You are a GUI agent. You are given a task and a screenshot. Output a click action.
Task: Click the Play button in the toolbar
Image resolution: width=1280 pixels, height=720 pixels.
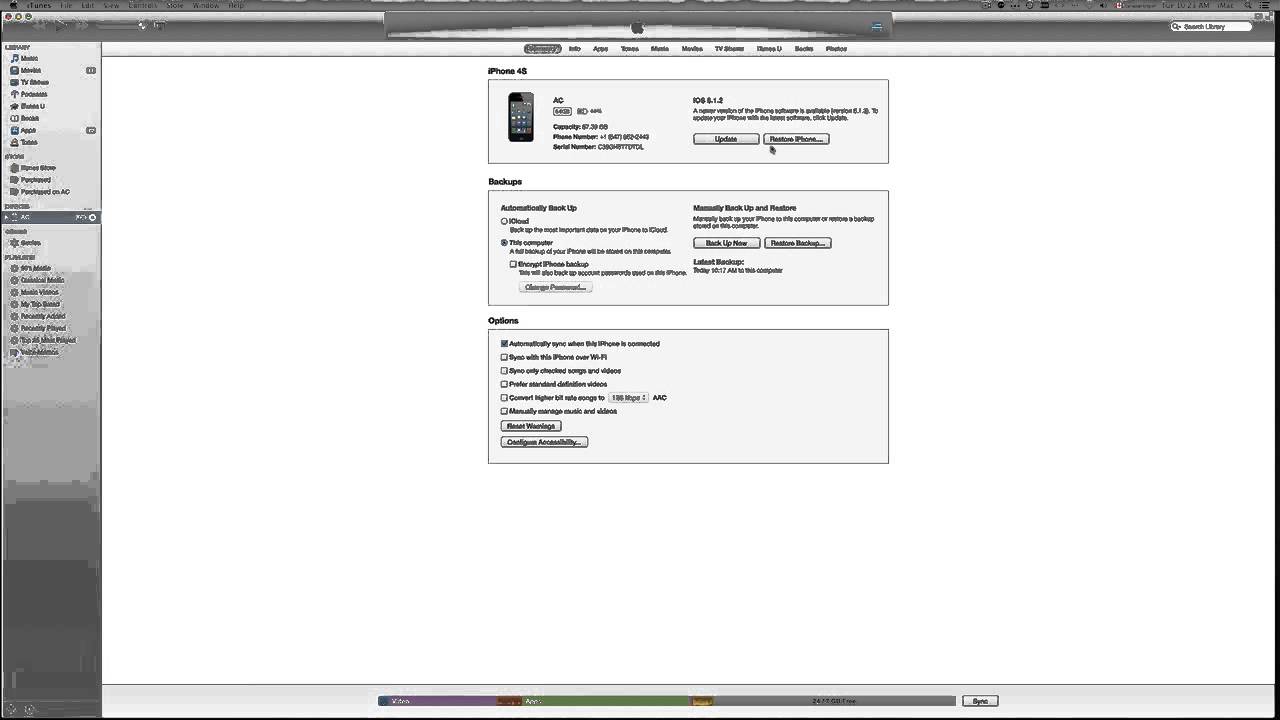pos(58,25)
